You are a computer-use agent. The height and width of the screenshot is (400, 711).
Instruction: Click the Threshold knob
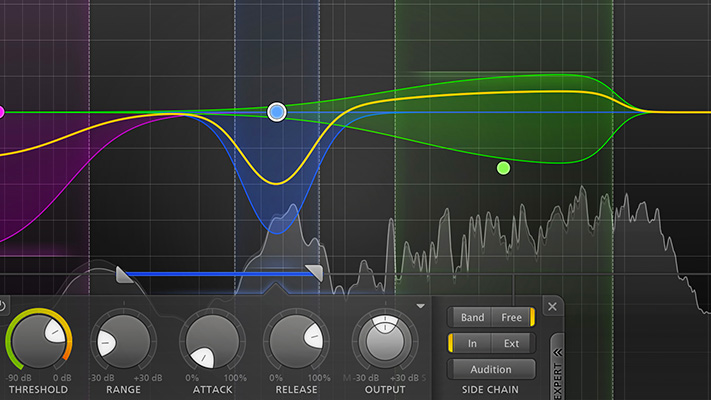(38, 343)
